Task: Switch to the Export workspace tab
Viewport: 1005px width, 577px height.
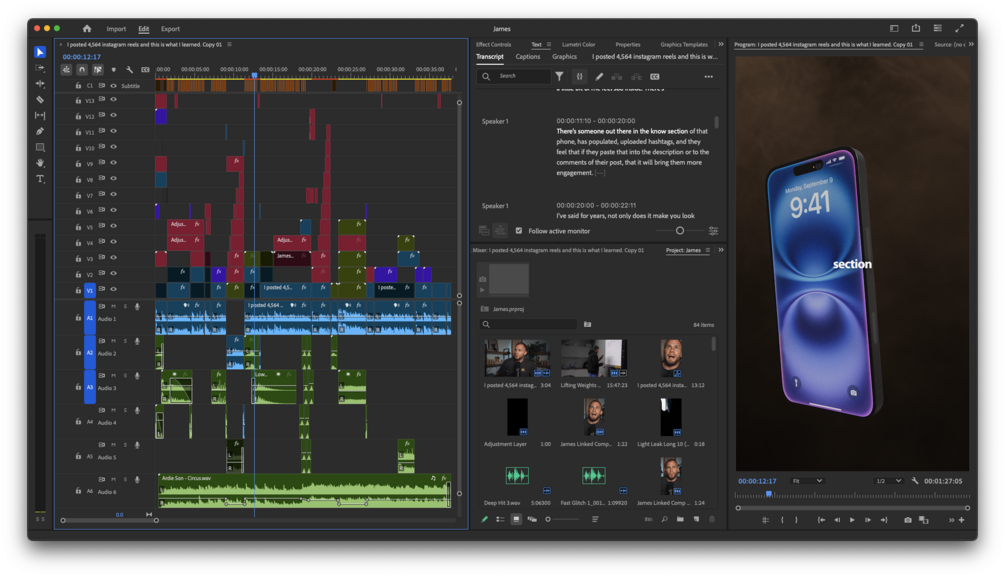Action: tap(170, 29)
